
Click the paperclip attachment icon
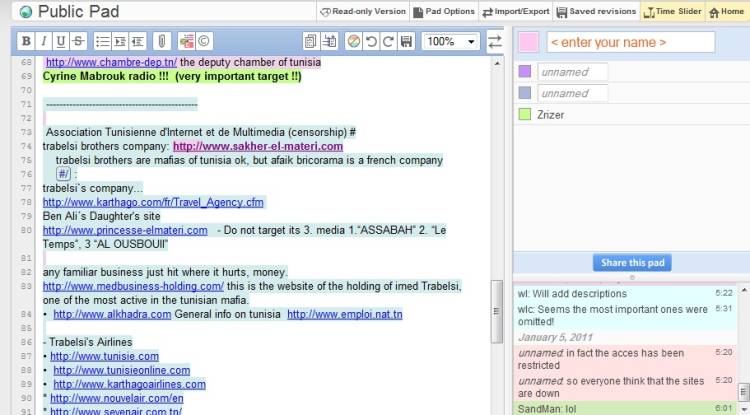162,42
